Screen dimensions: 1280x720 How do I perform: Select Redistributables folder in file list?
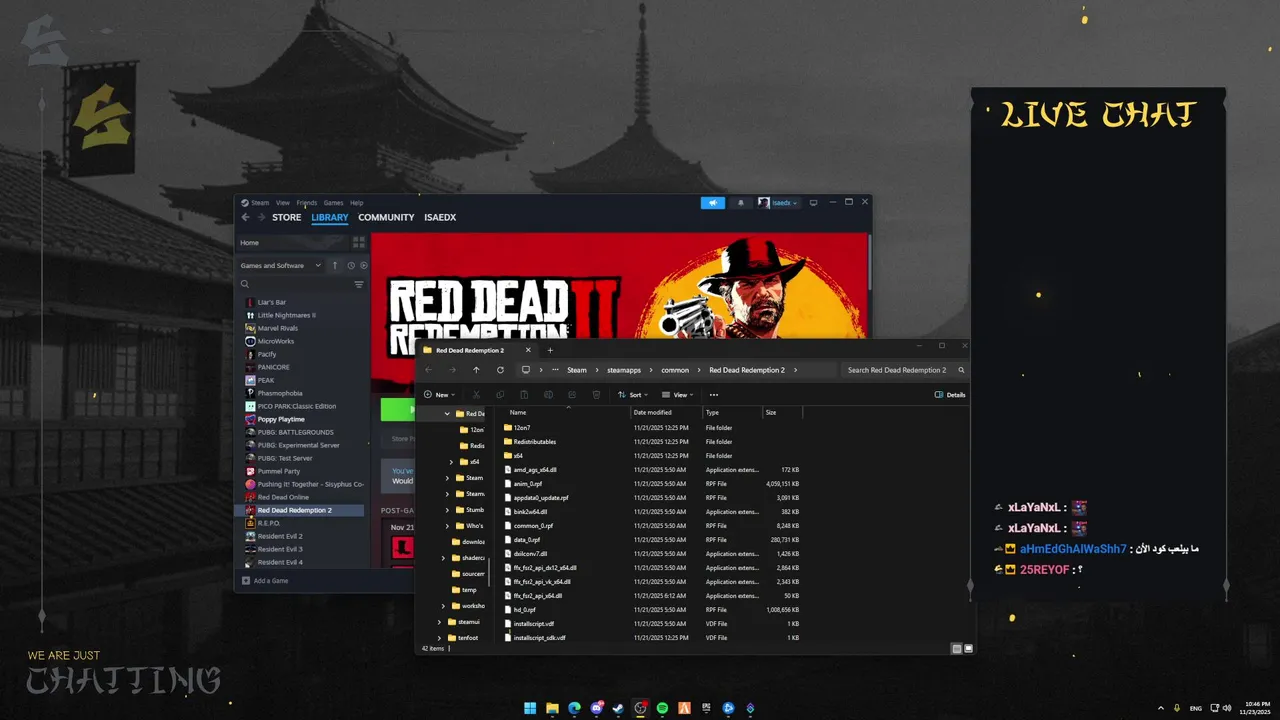tap(535, 441)
